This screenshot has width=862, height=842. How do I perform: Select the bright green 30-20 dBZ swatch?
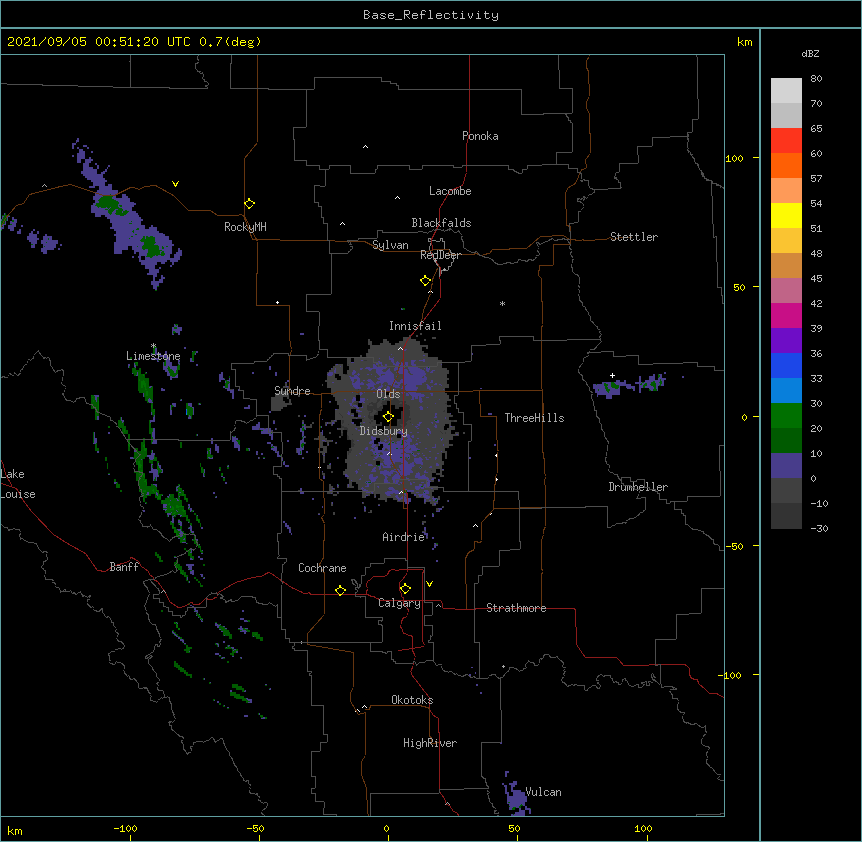[786, 416]
